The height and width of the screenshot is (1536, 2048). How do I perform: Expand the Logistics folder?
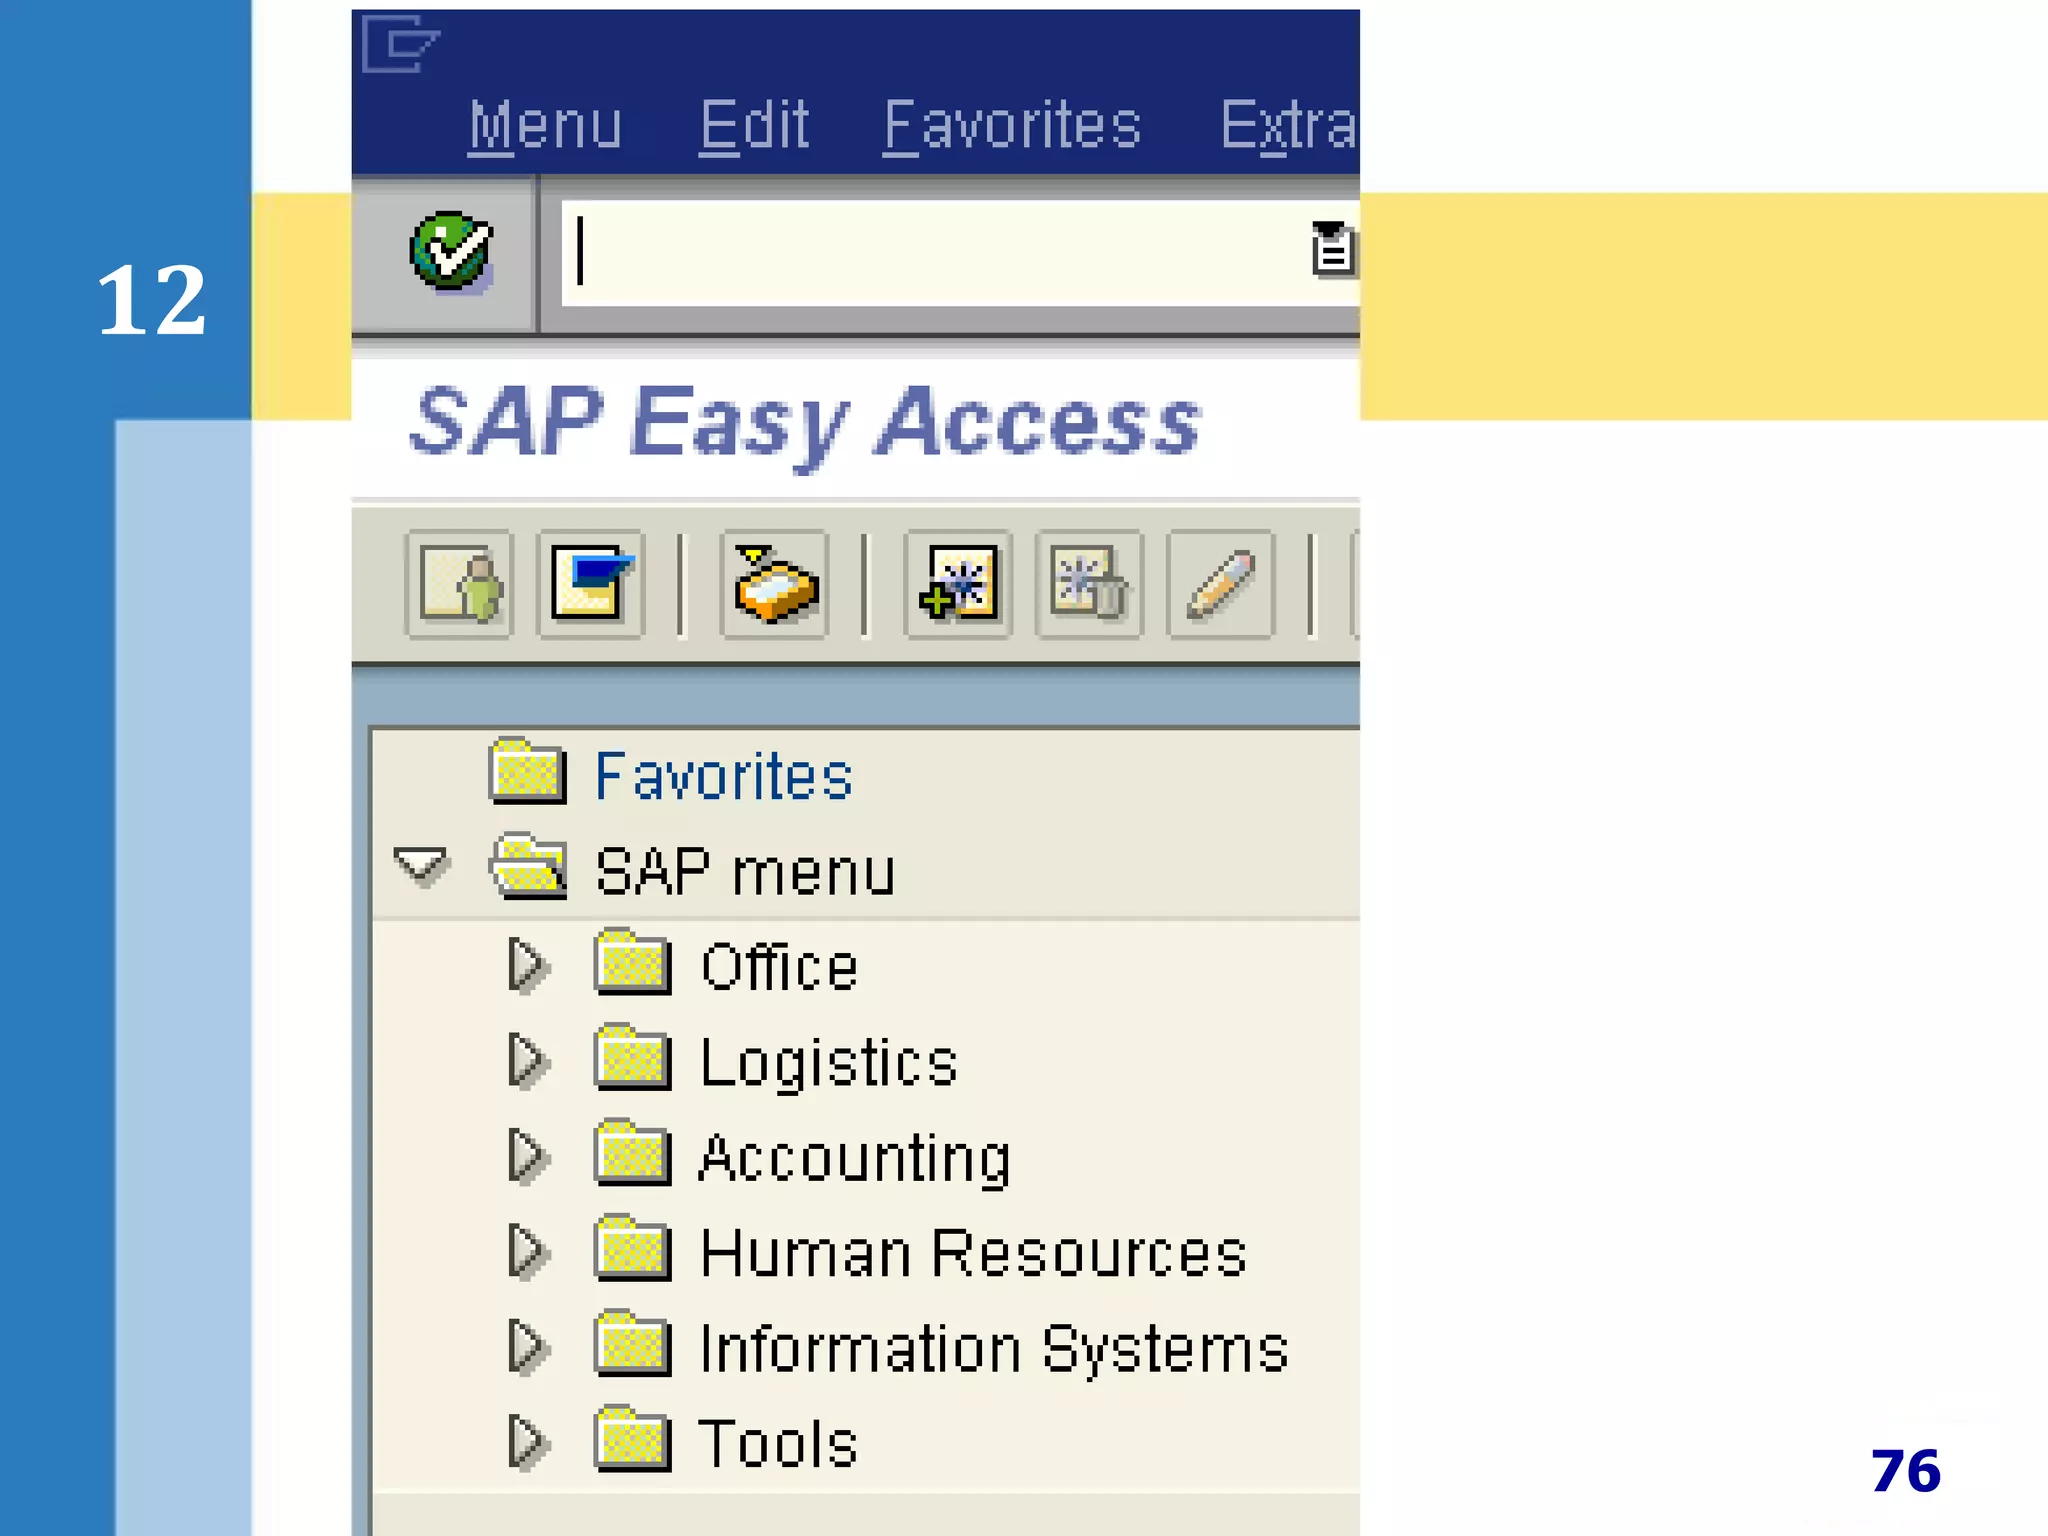point(527,1061)
